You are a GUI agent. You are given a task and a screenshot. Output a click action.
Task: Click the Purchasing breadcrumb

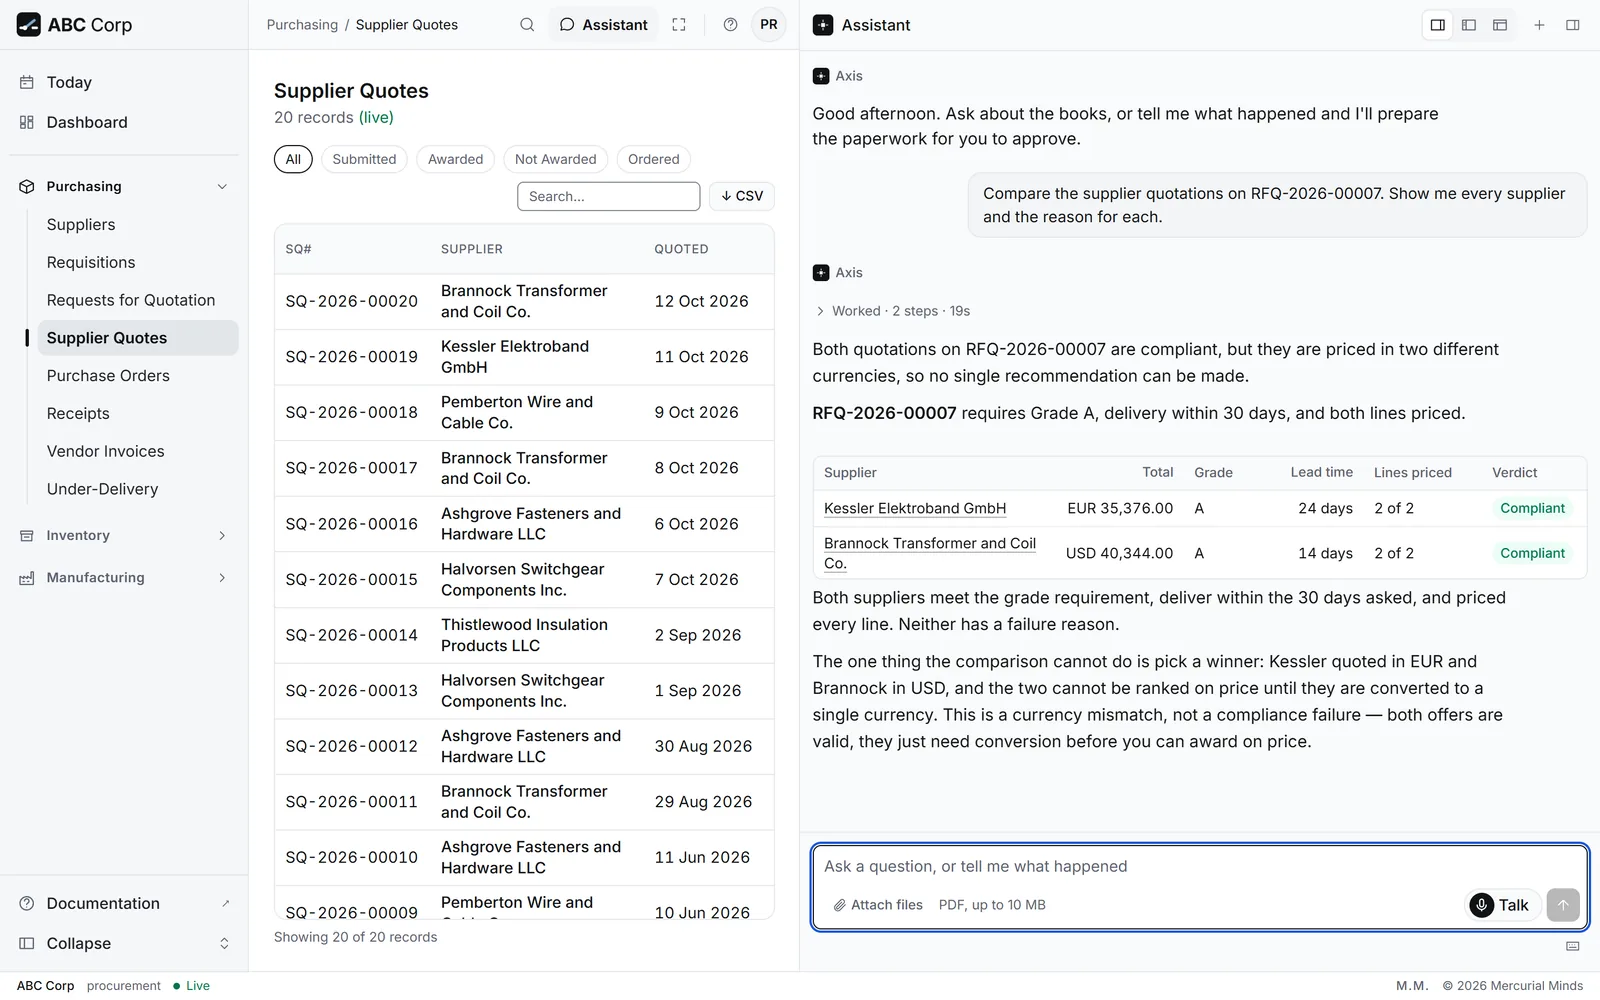(302, 25)
